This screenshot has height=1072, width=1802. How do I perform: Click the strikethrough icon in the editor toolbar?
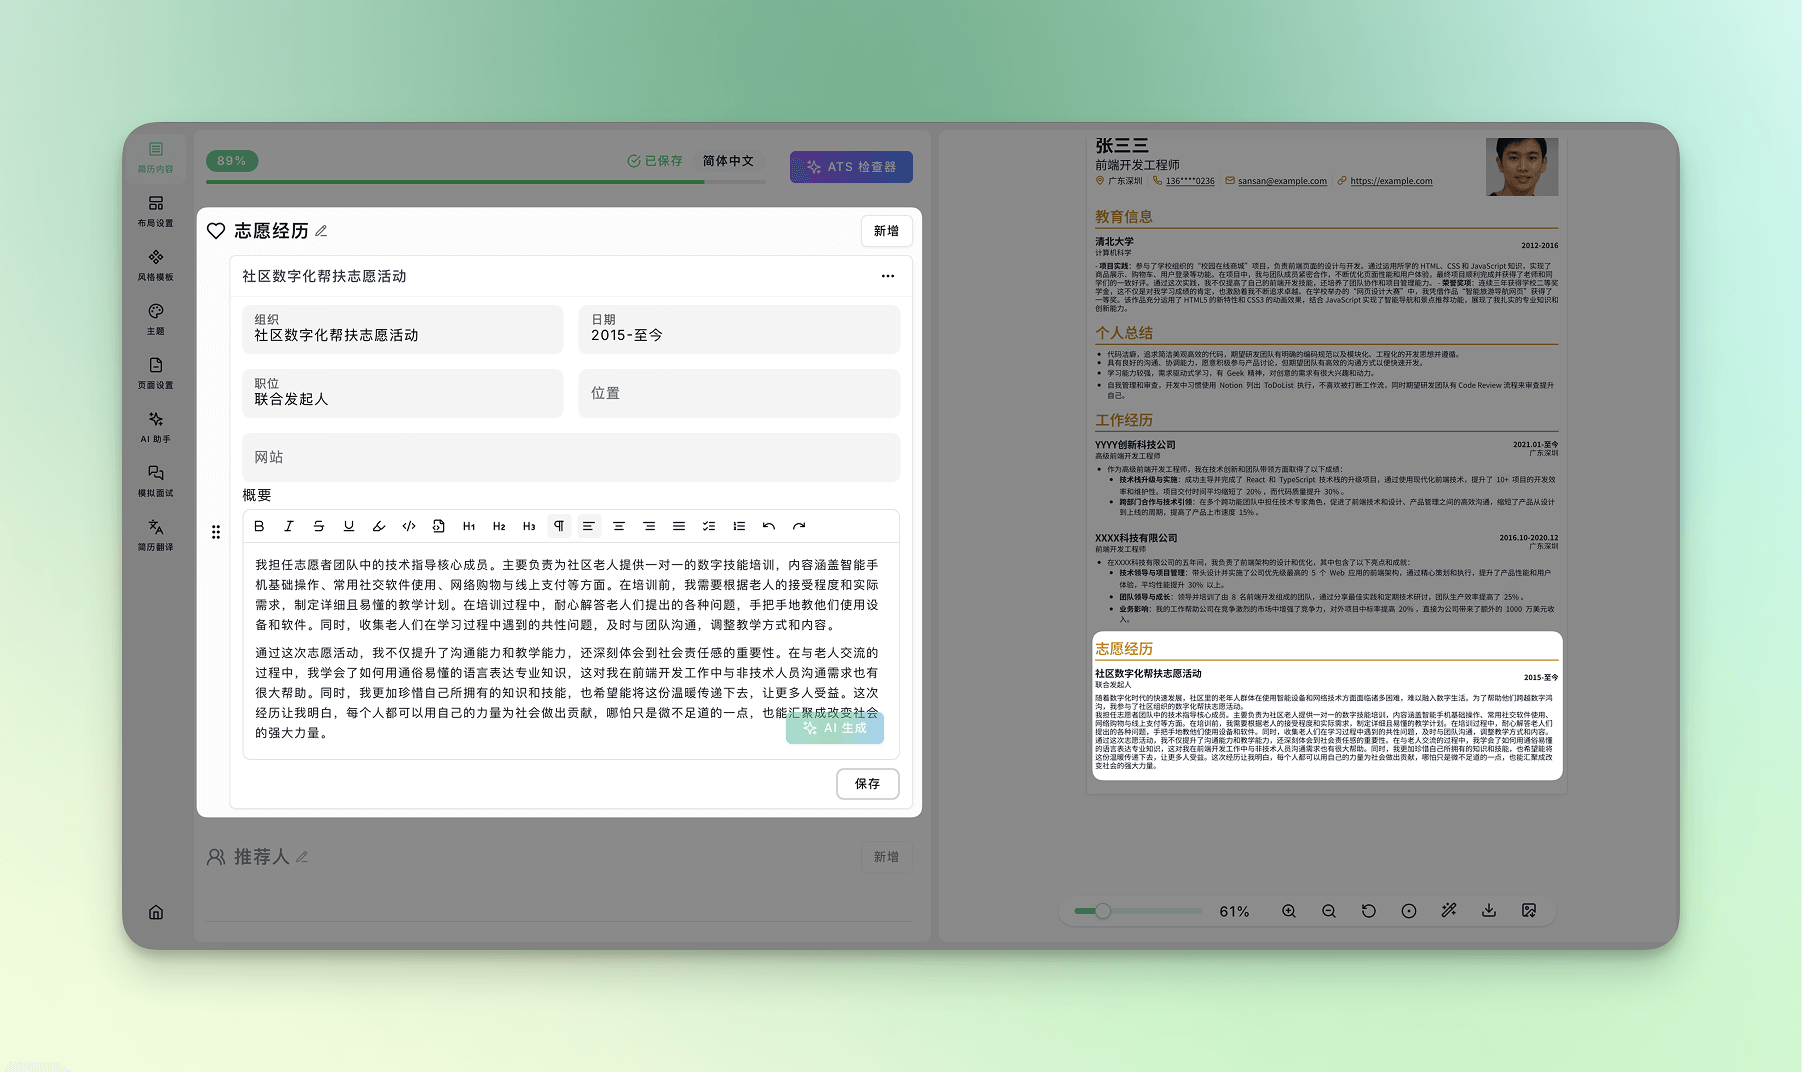pos(319,526)
